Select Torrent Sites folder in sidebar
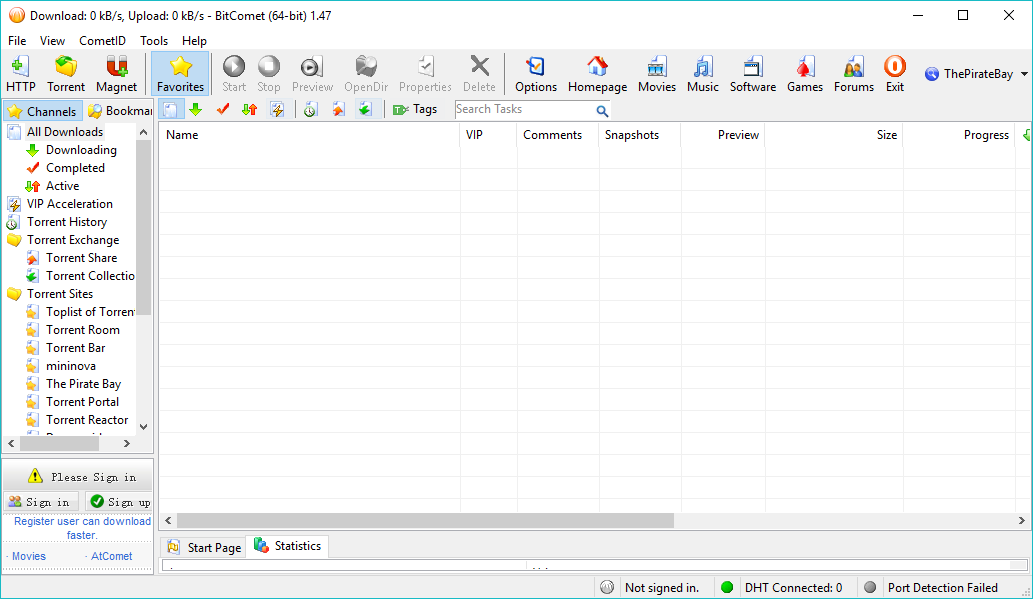 [60, 294]
